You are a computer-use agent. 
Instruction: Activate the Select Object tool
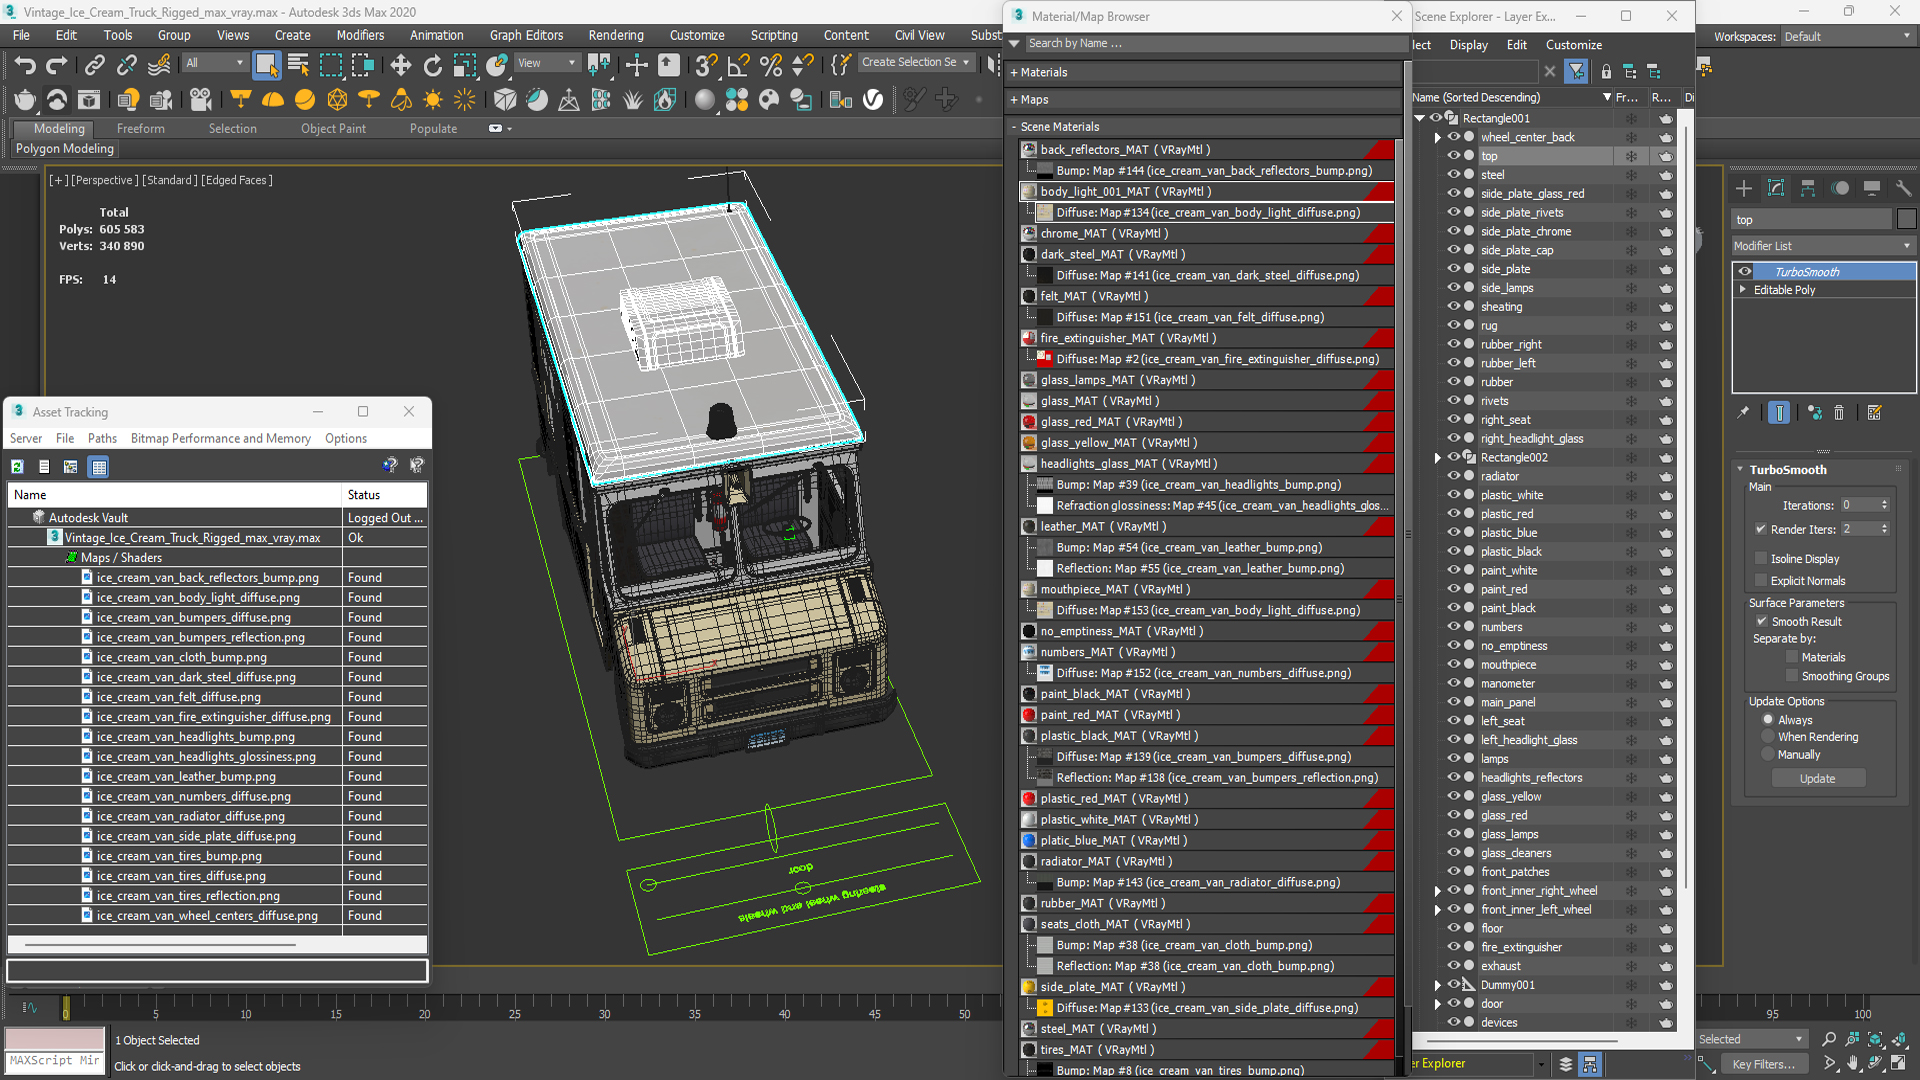[x=266, y=65]
